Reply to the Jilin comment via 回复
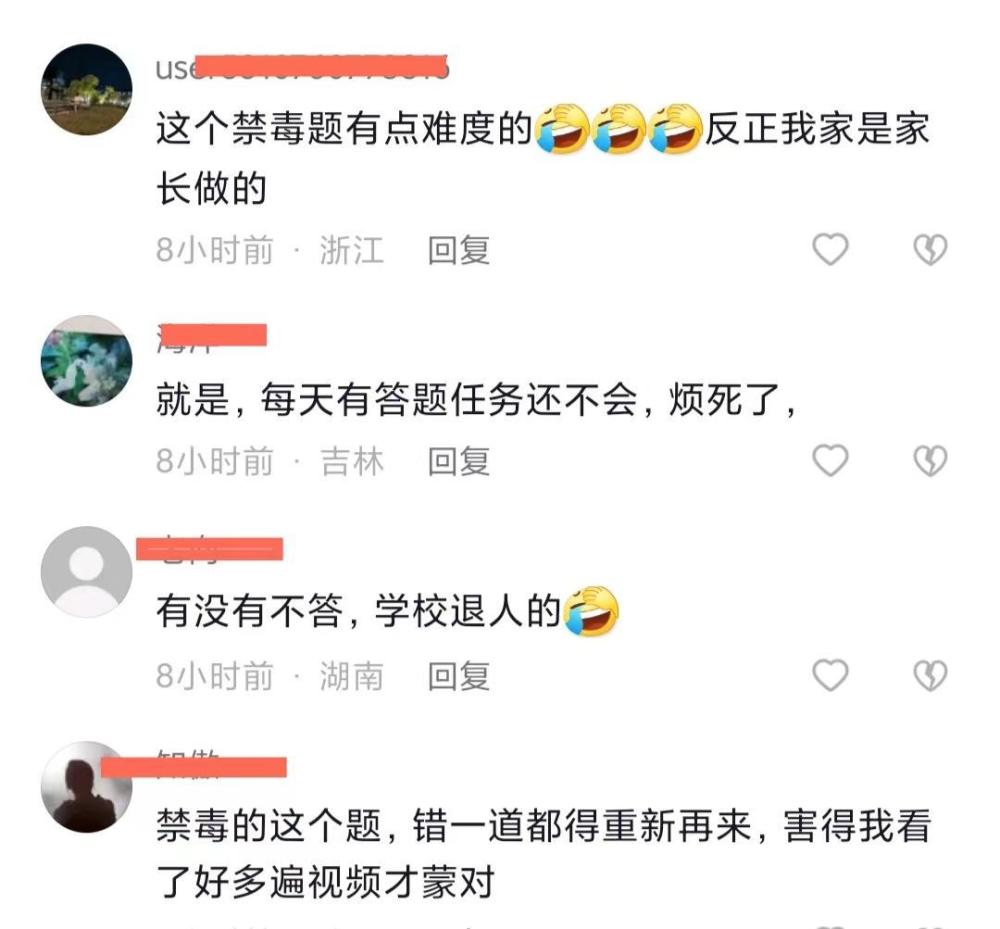1000x929 pixels. [x=459, y=462]
